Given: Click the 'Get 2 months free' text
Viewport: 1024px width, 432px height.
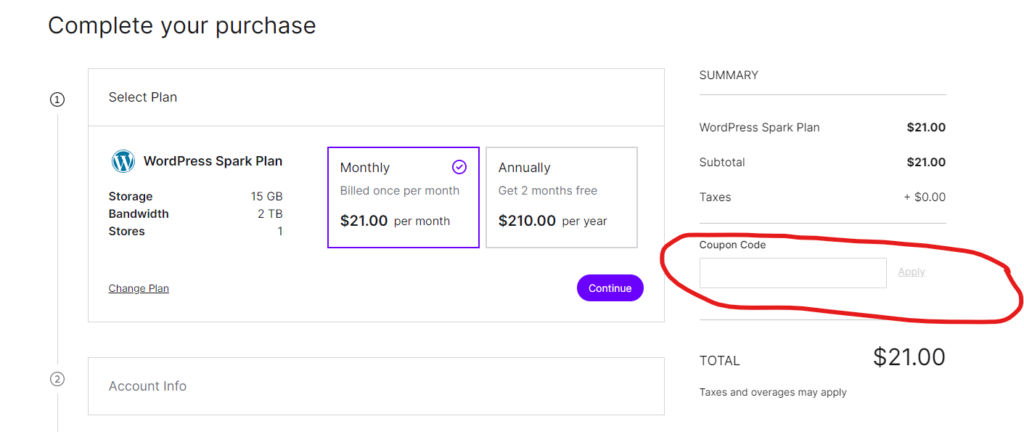Looking at the screenshot, I should point(548,191).
